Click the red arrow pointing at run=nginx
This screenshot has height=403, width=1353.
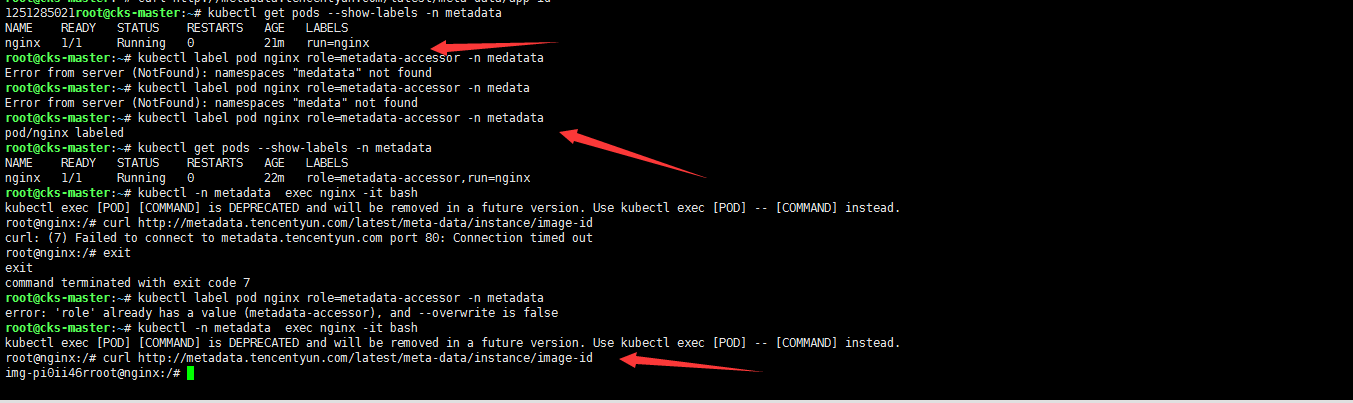tap(494, 46)
